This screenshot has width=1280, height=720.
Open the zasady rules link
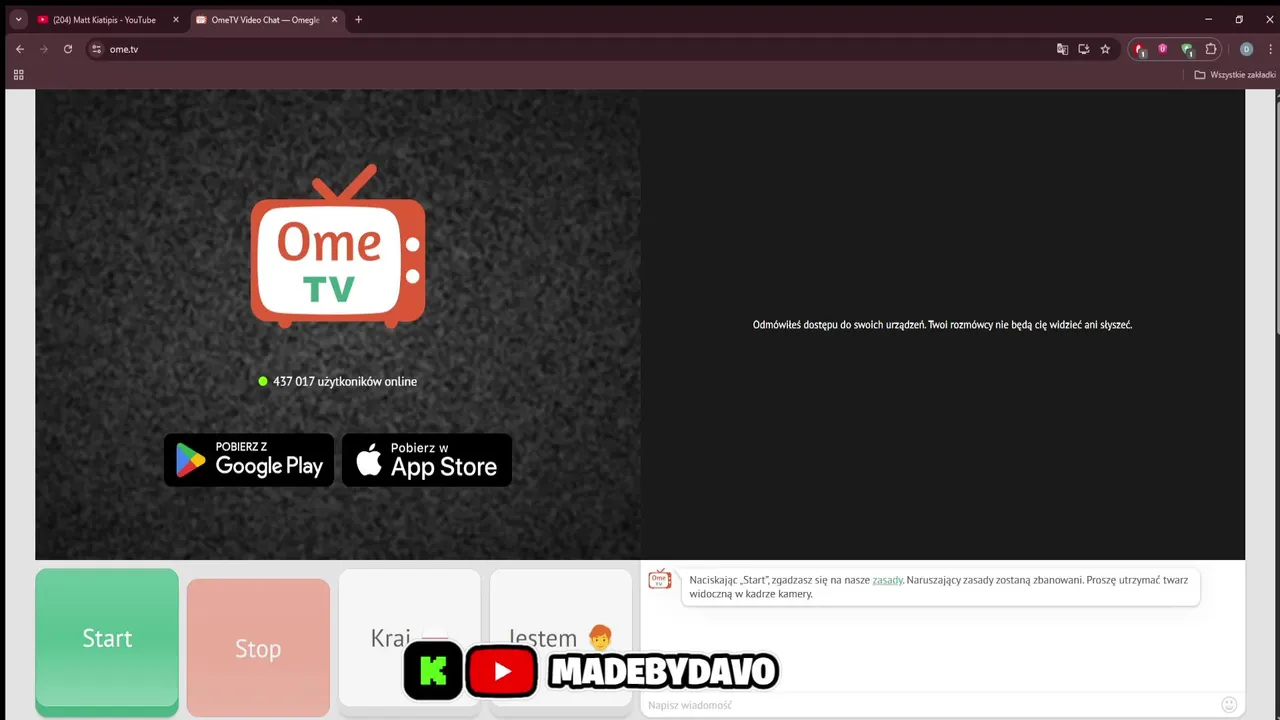887,580
